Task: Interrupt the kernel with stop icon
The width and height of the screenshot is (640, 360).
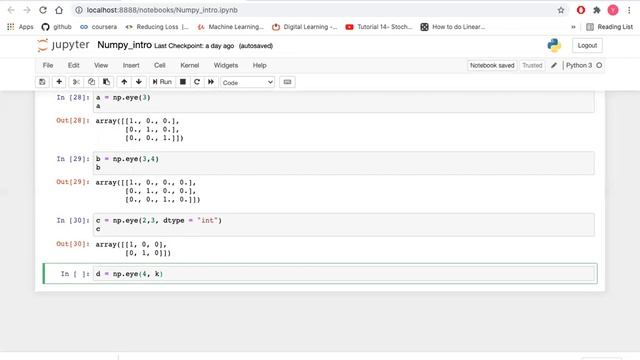Action: point(183,82)
